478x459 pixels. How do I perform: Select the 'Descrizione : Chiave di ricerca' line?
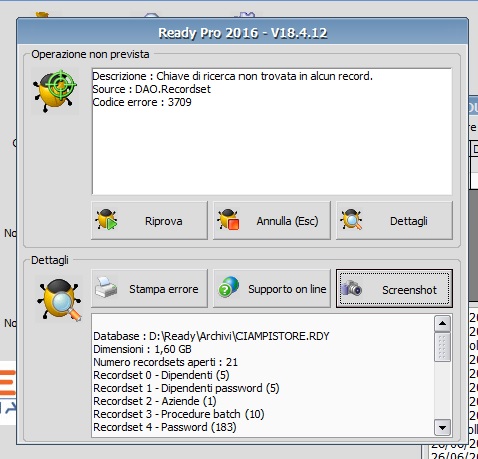tap(232, 76)
